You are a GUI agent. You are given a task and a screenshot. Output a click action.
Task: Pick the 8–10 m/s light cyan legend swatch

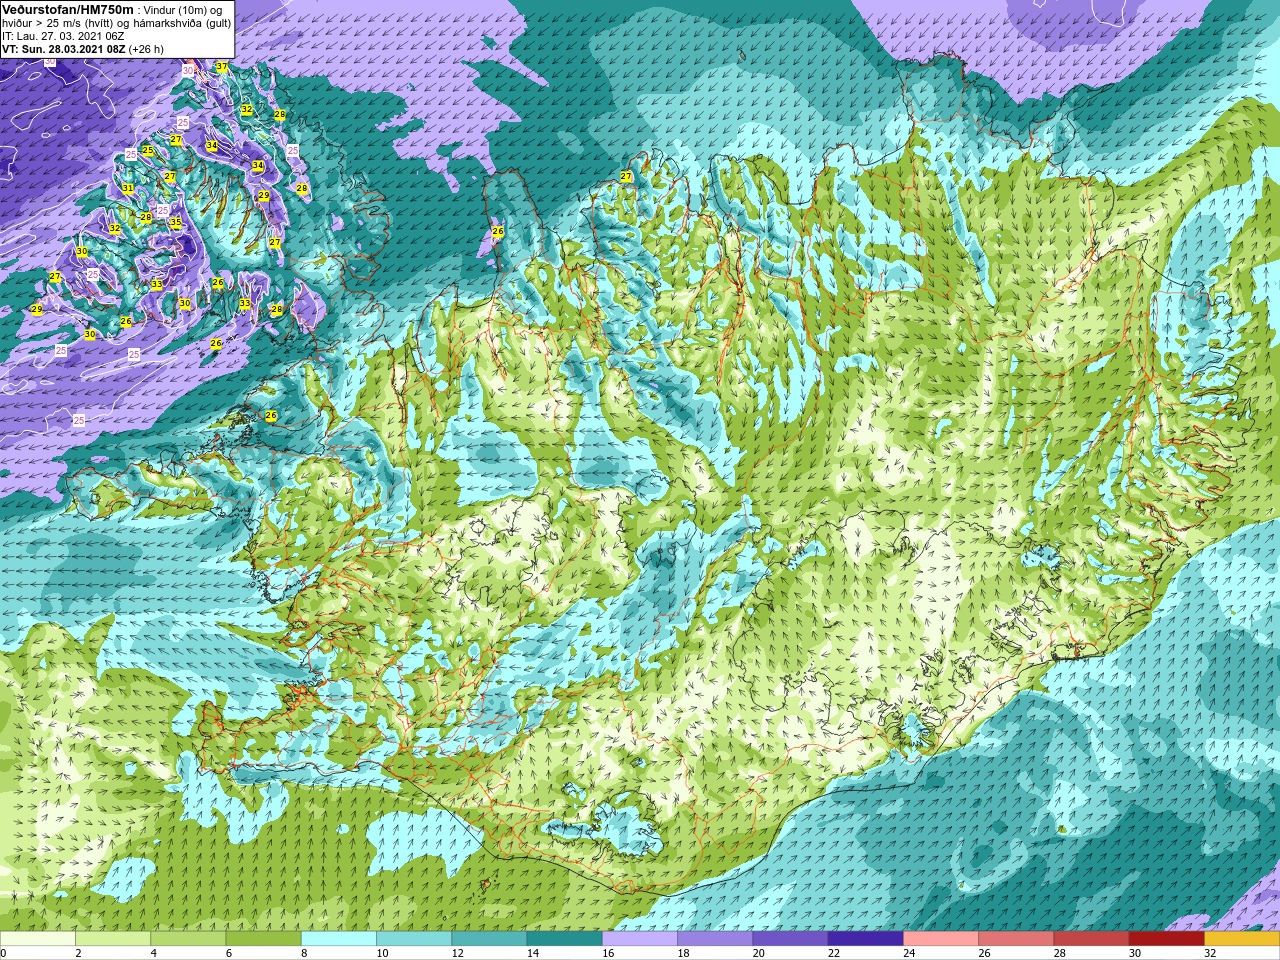point(339,940)
